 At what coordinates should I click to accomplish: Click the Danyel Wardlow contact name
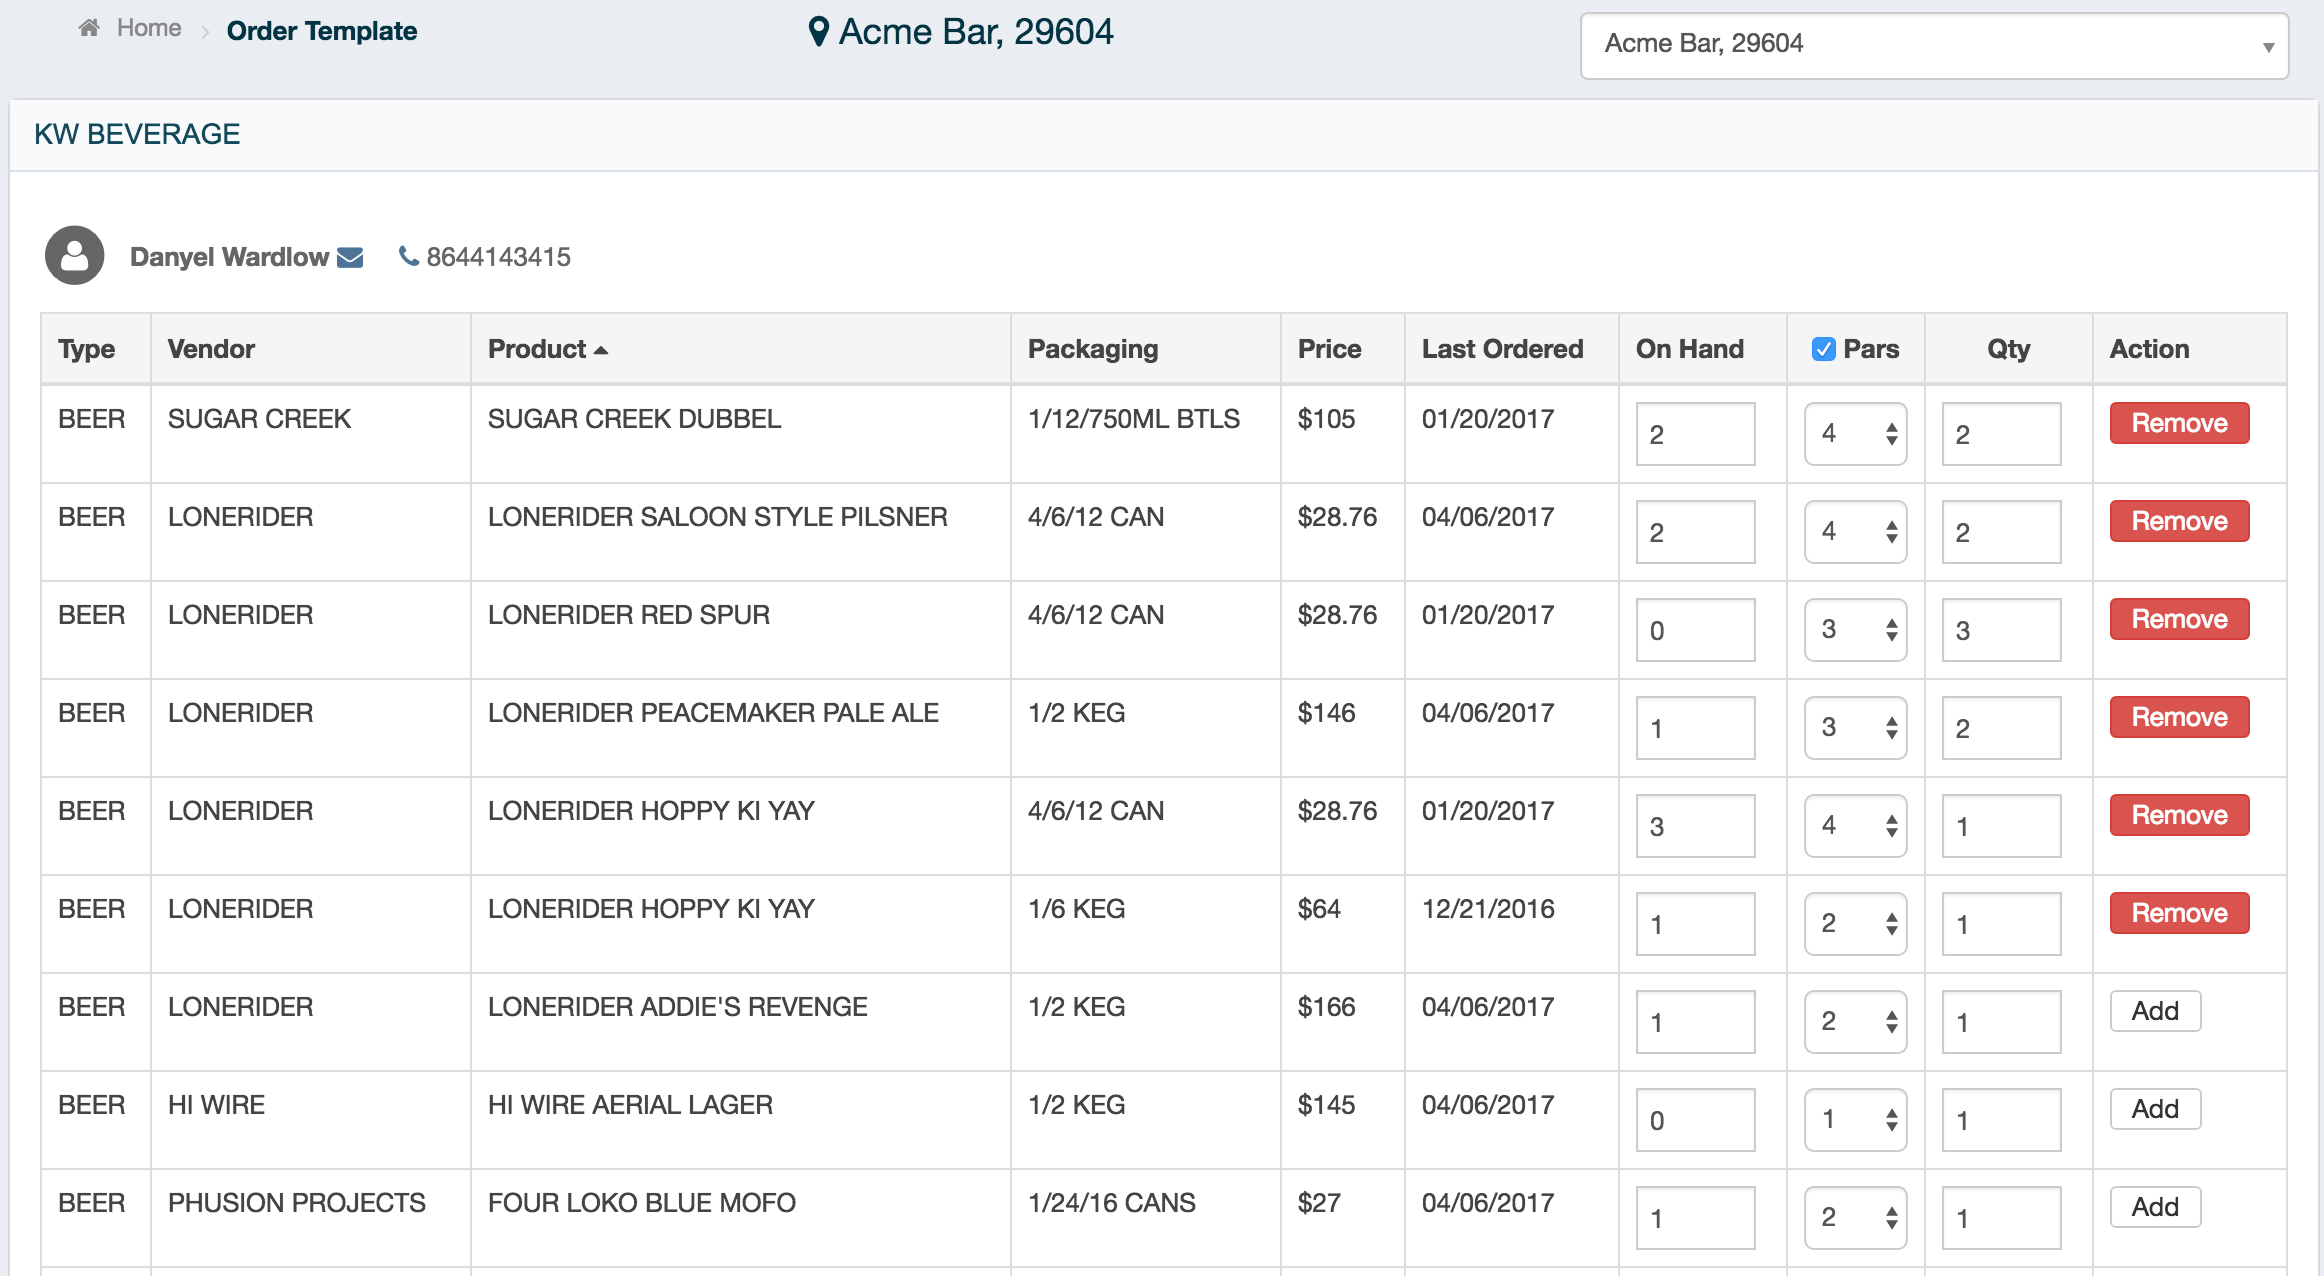(229, 257)
